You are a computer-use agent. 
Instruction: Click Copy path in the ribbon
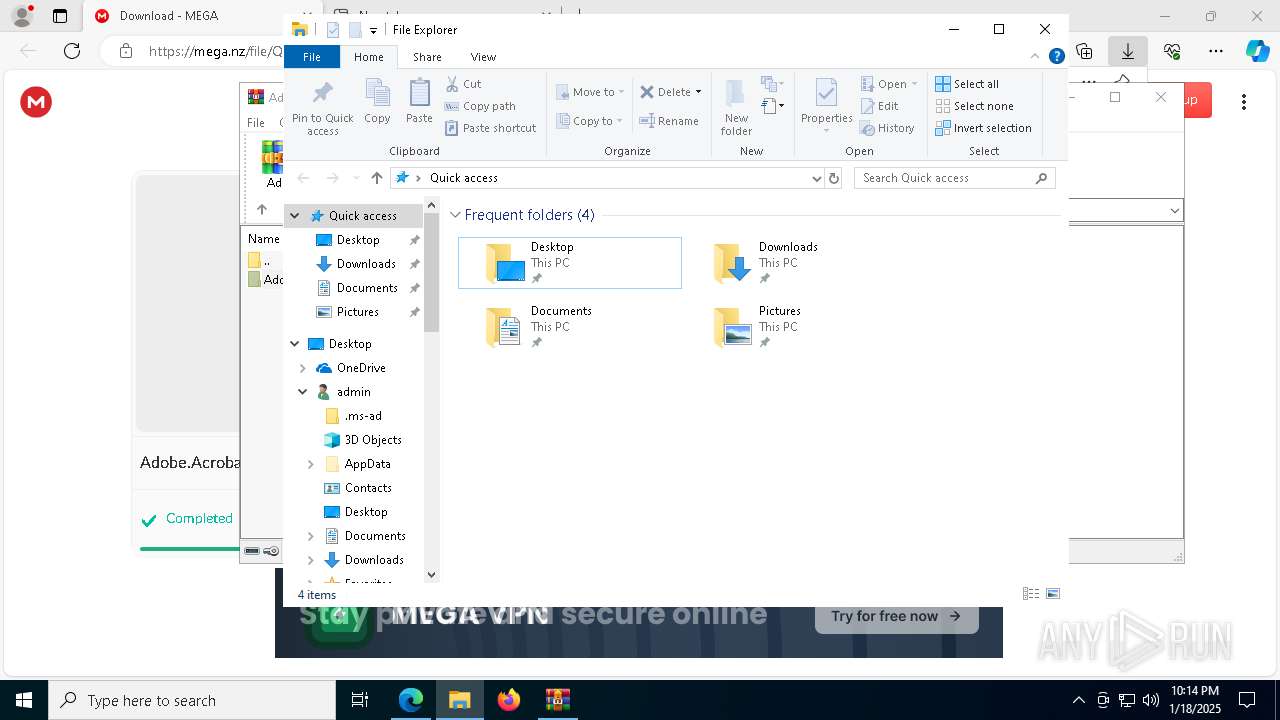[x=480, y=106]
